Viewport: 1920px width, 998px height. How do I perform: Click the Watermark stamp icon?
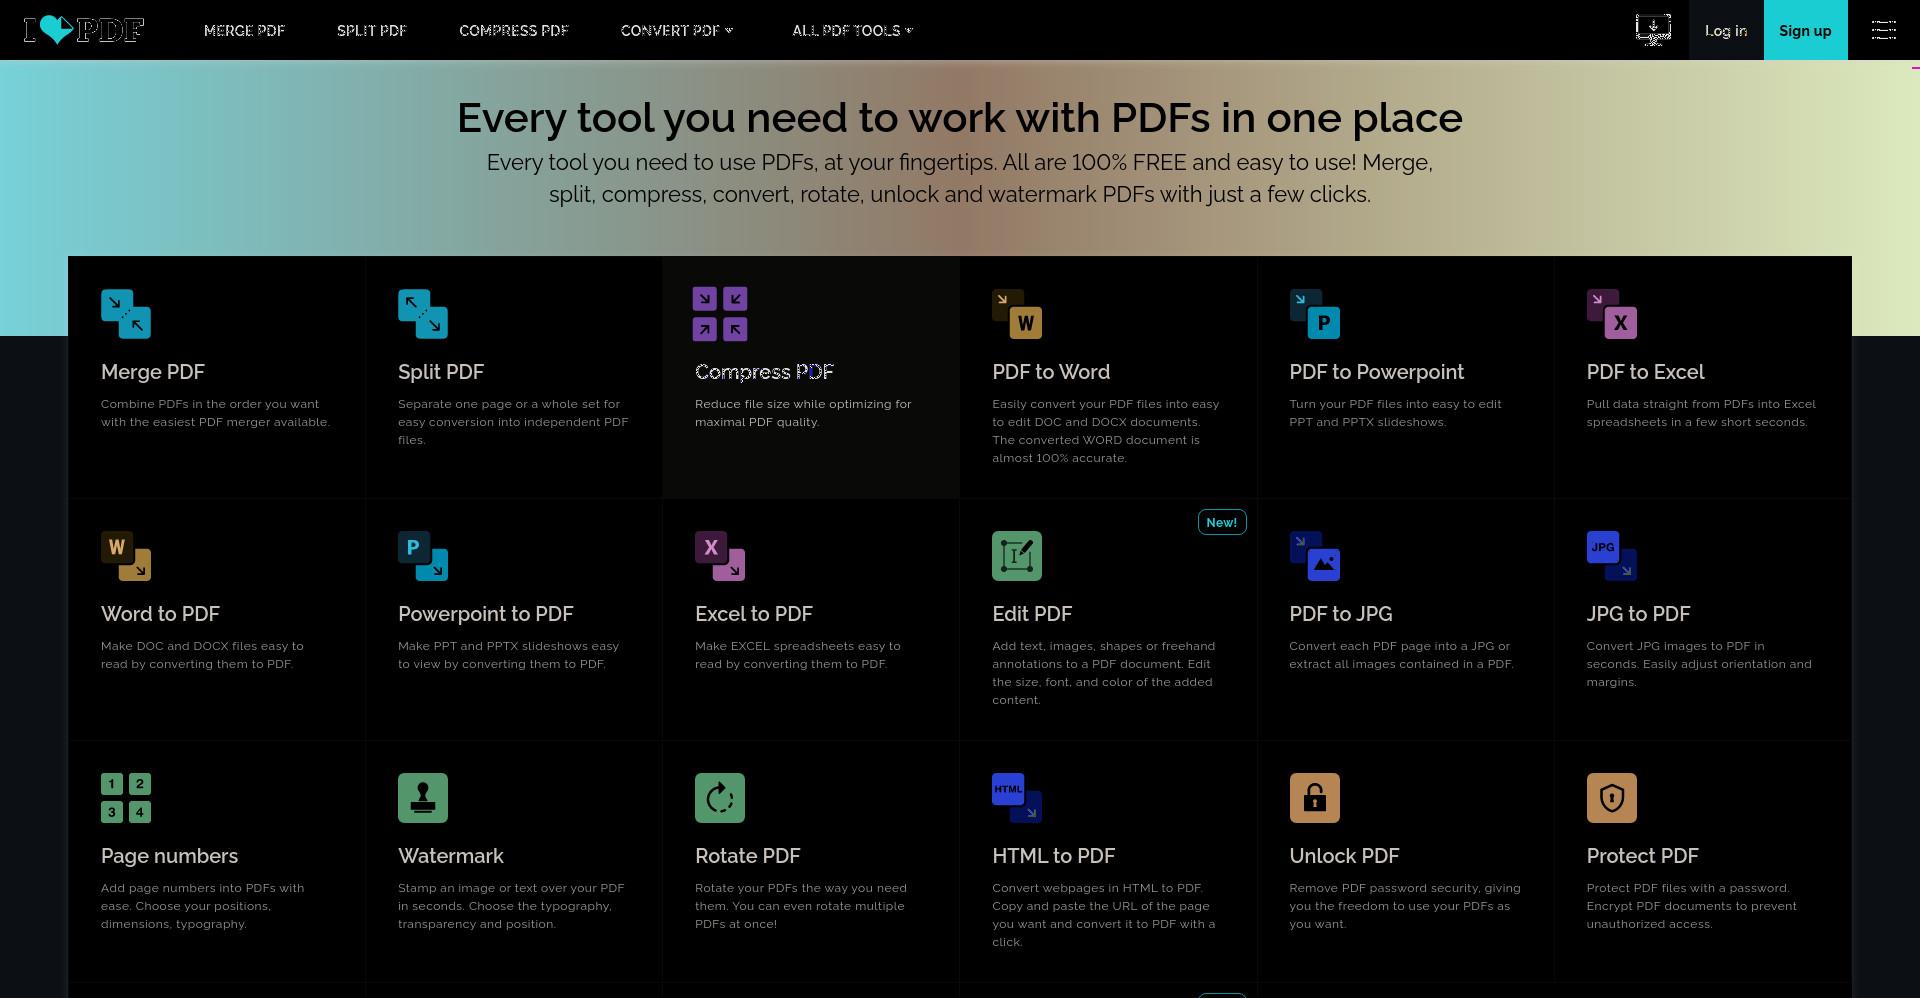point(423,798)
